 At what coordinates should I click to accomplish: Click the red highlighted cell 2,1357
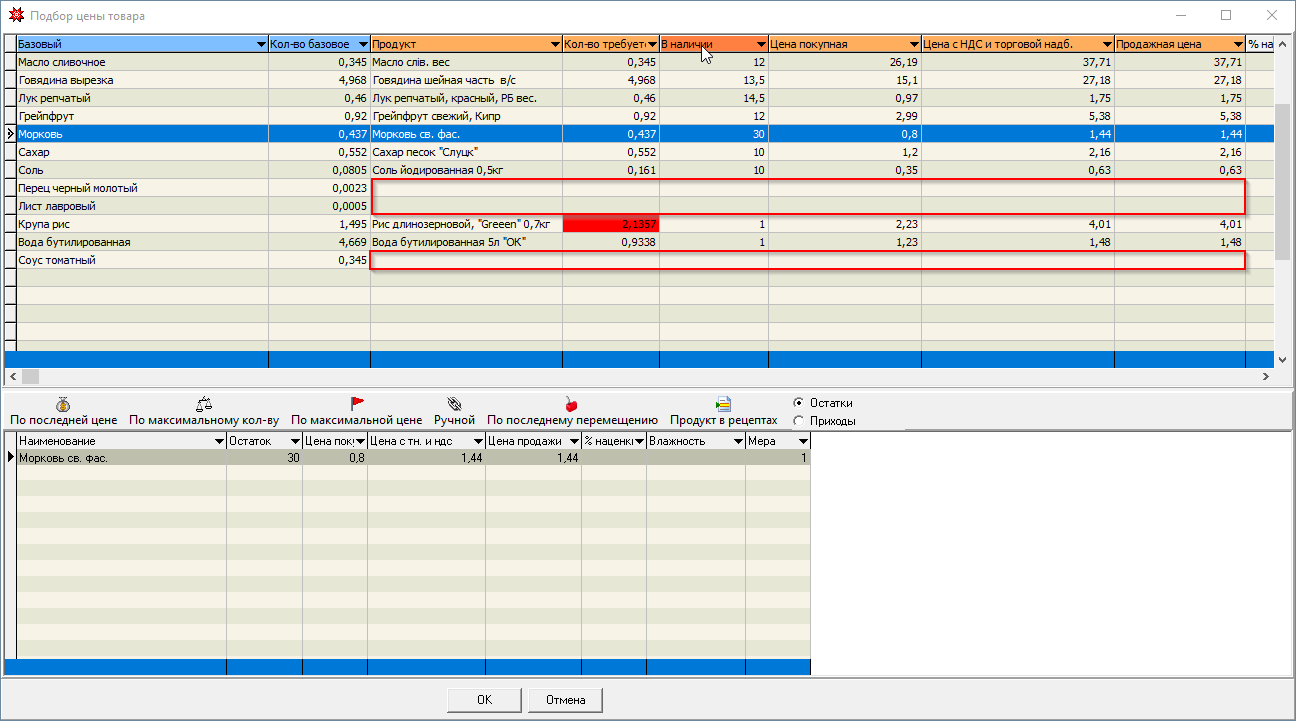pyautogui.click(x=610, y=225)
